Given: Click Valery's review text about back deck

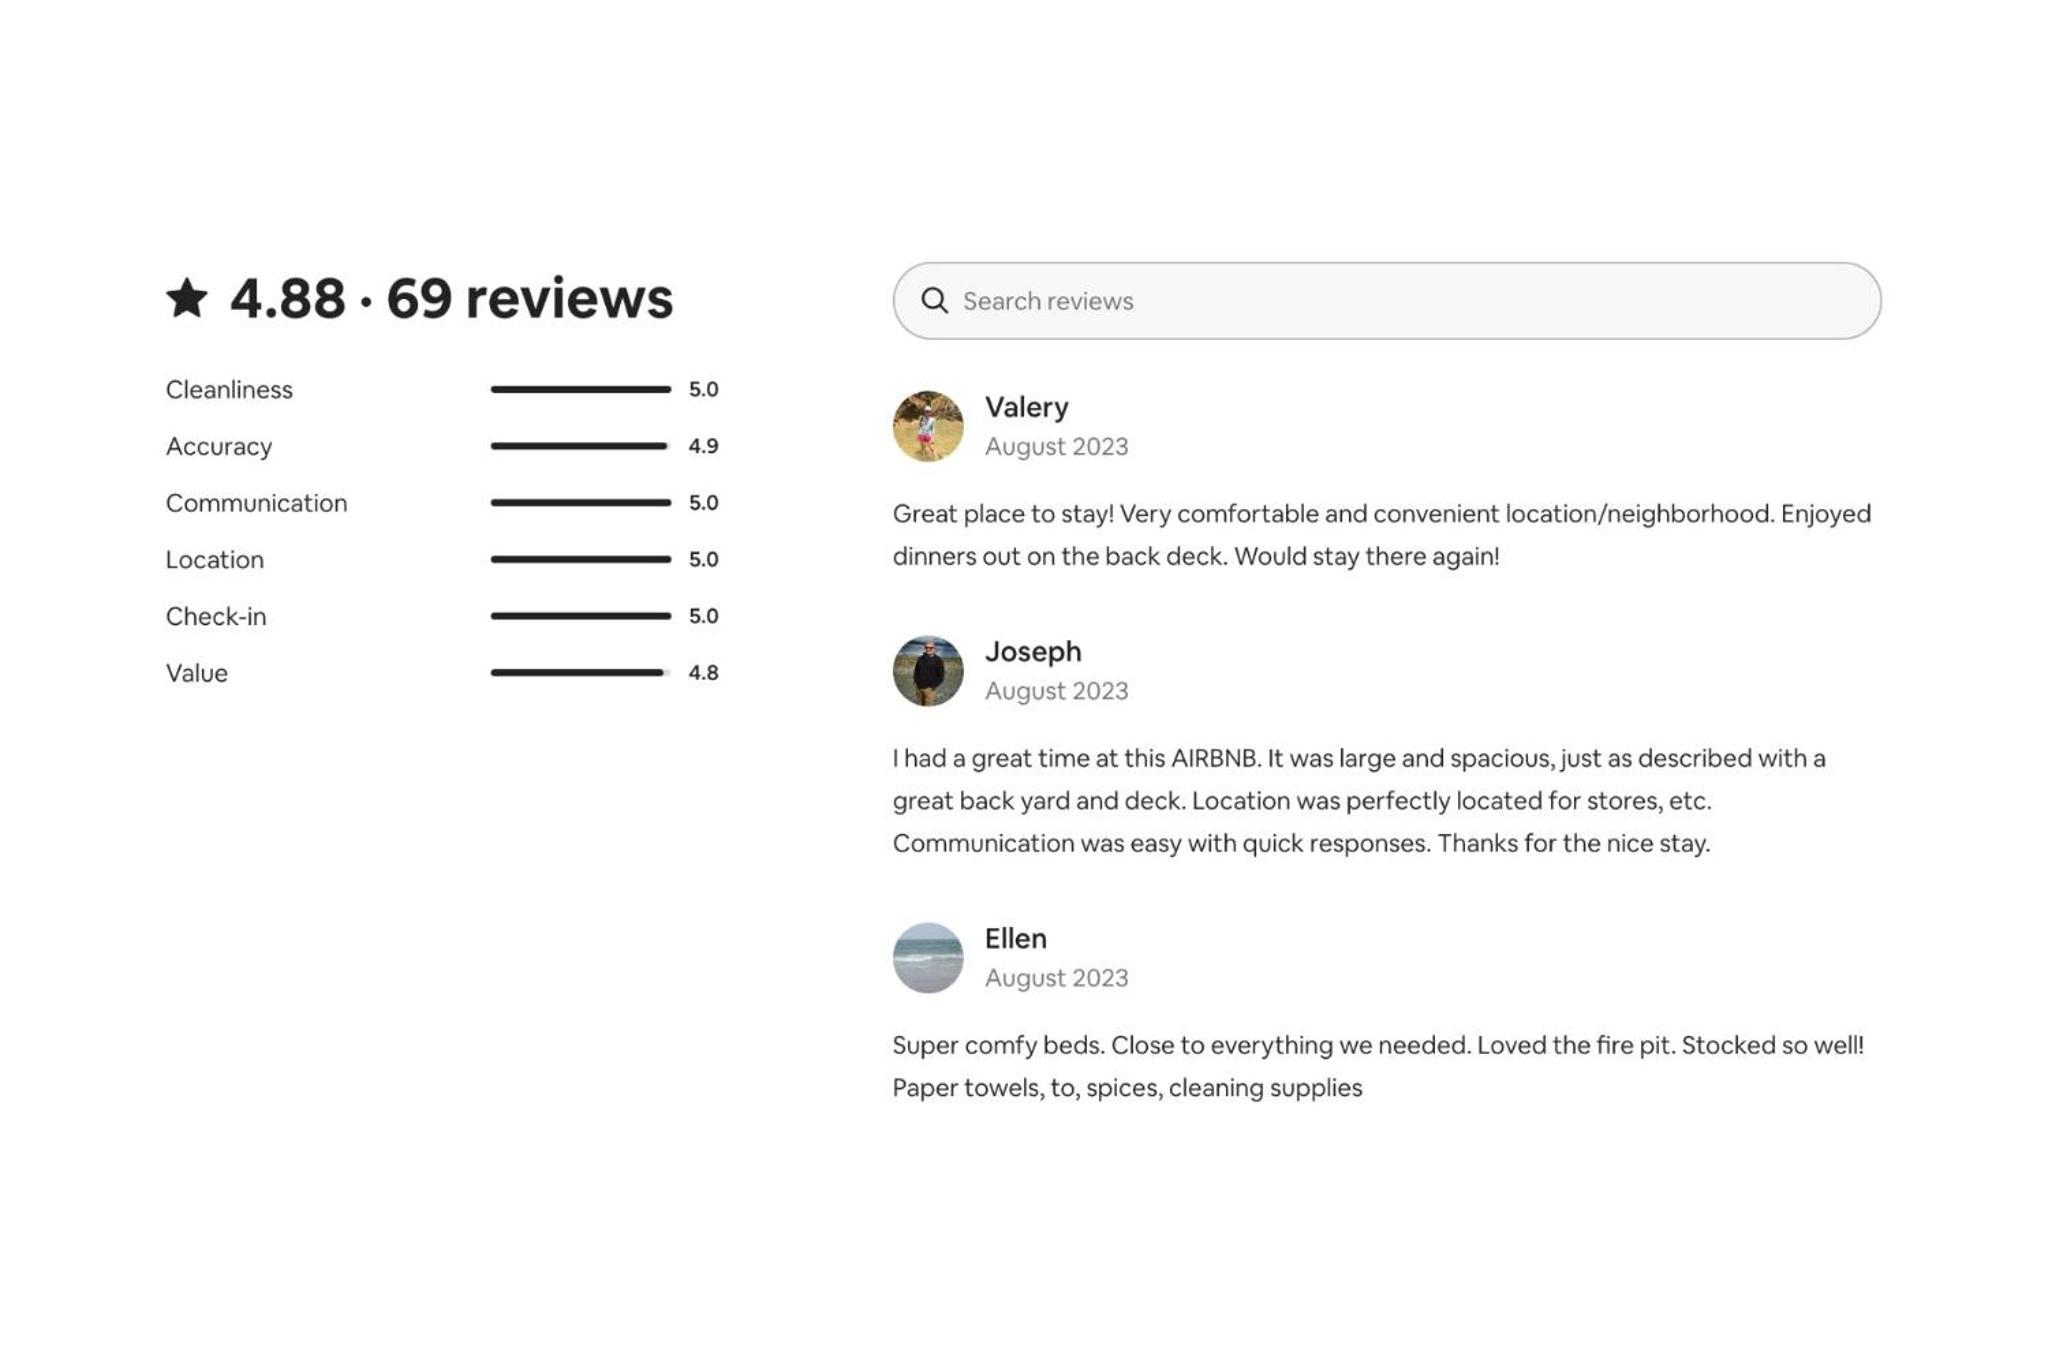Looking at the screenshot, I should 1381,535.
